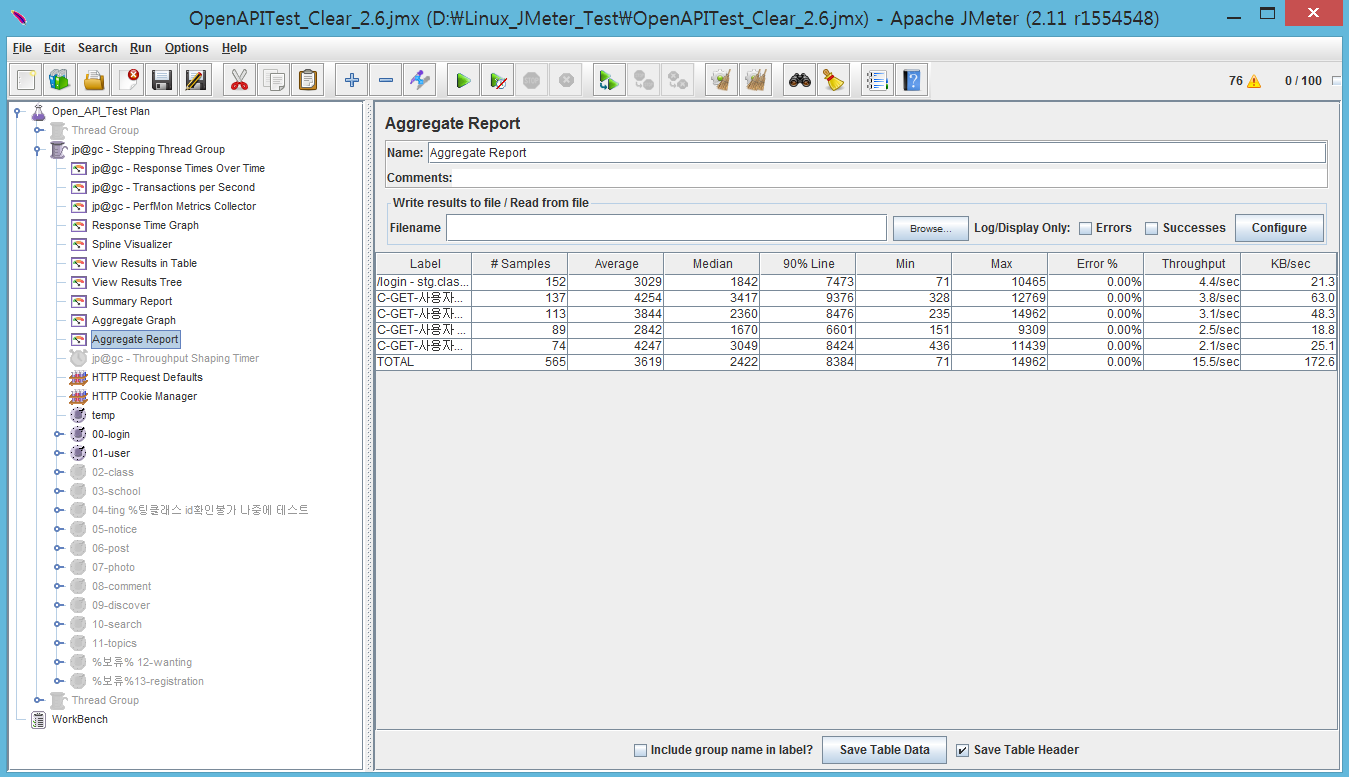
Task: Click the Remote Start All icon
Action: pyautogui.click(x=609, y=81)
